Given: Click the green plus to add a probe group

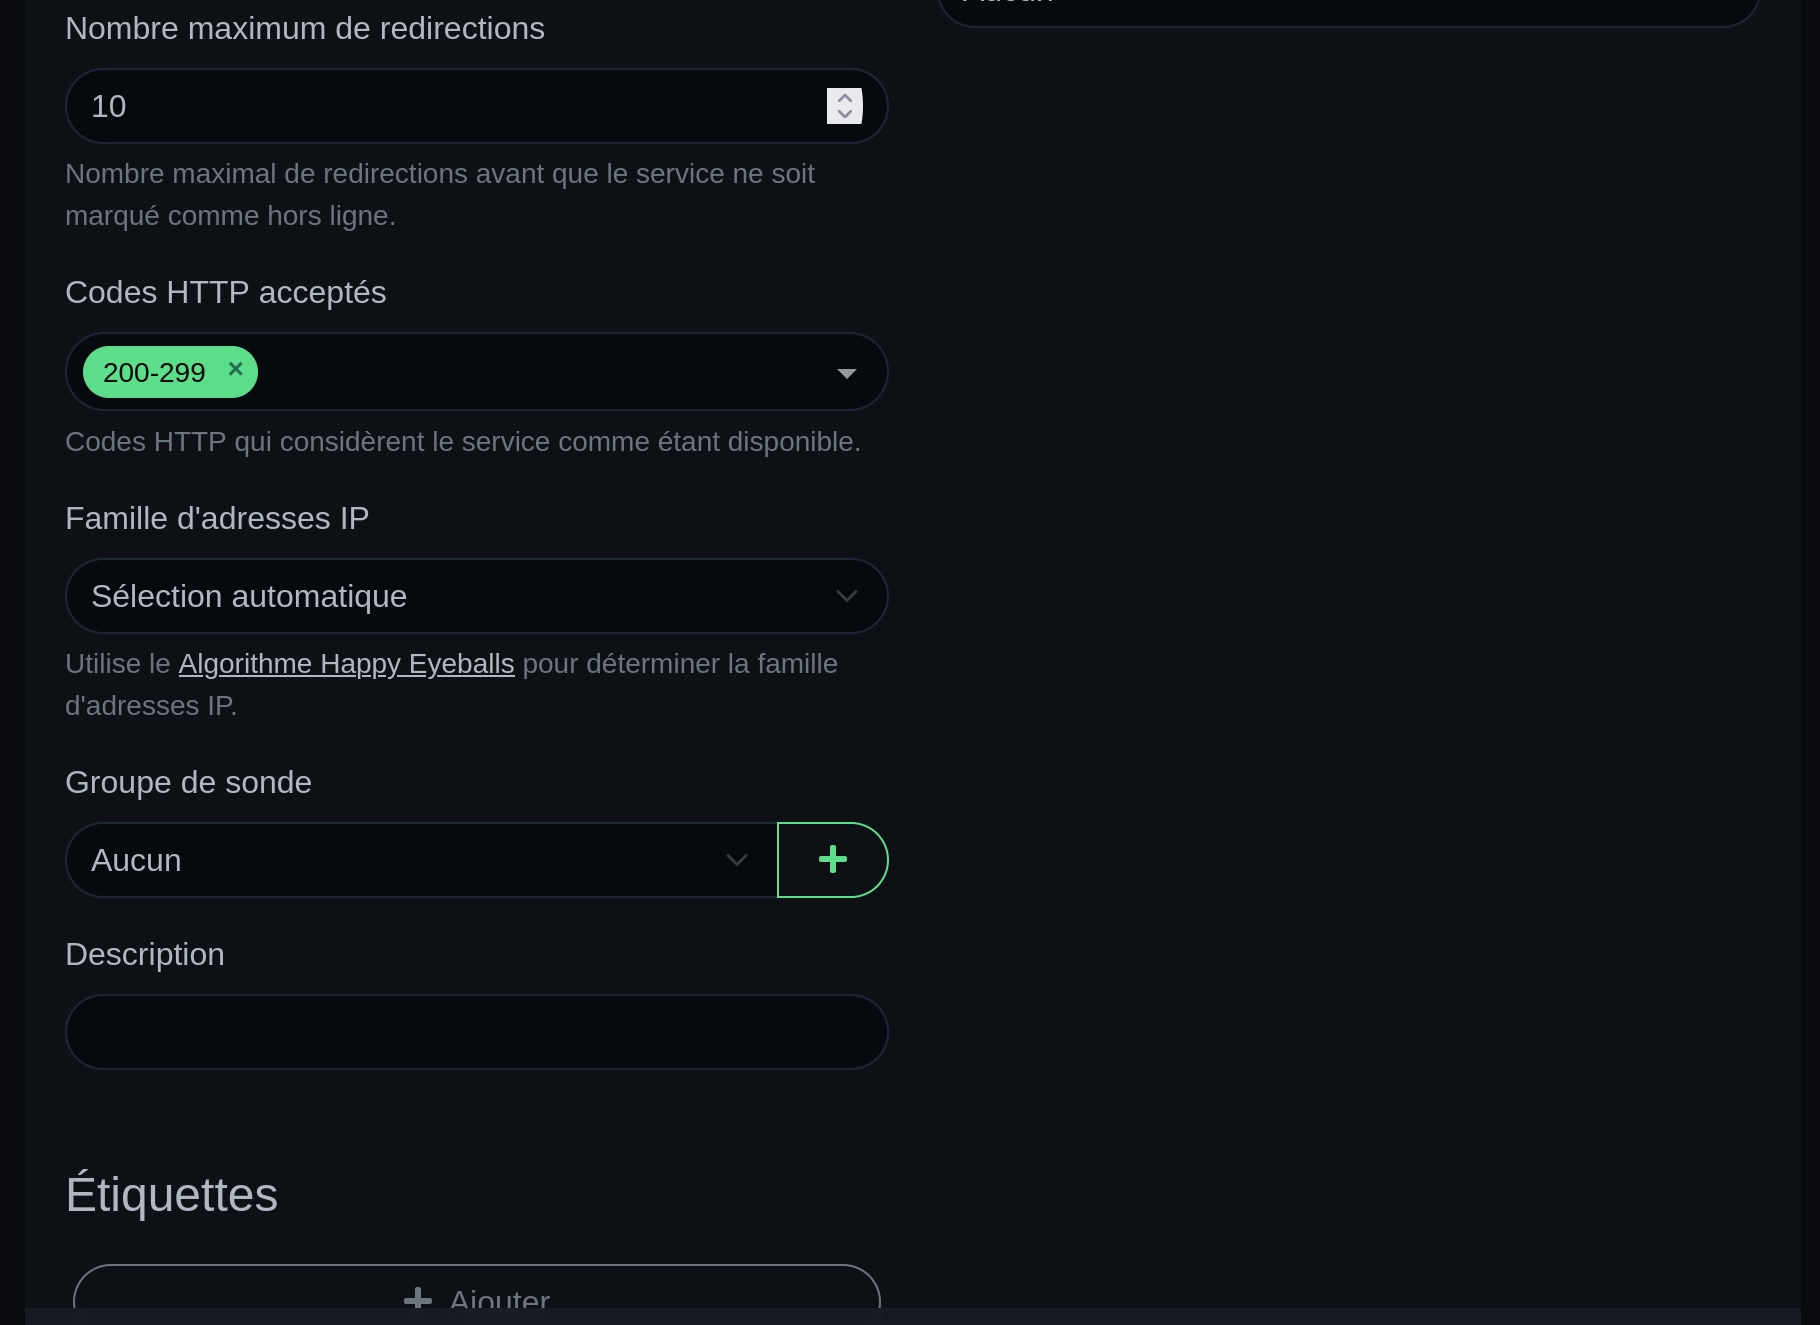Looking at the screenshot, I should click(x=832, y=859).
